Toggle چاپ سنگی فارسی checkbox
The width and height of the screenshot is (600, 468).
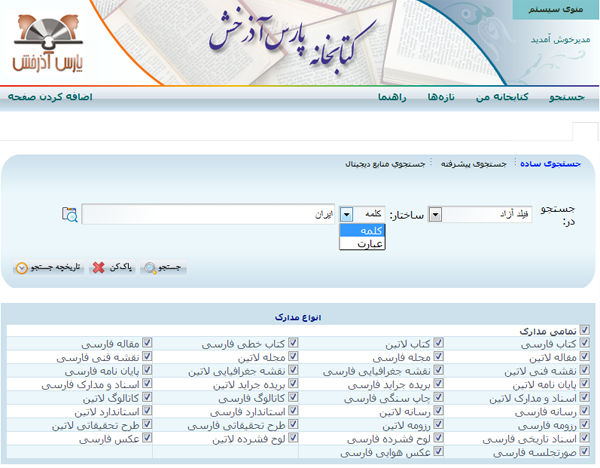[438, 397]
